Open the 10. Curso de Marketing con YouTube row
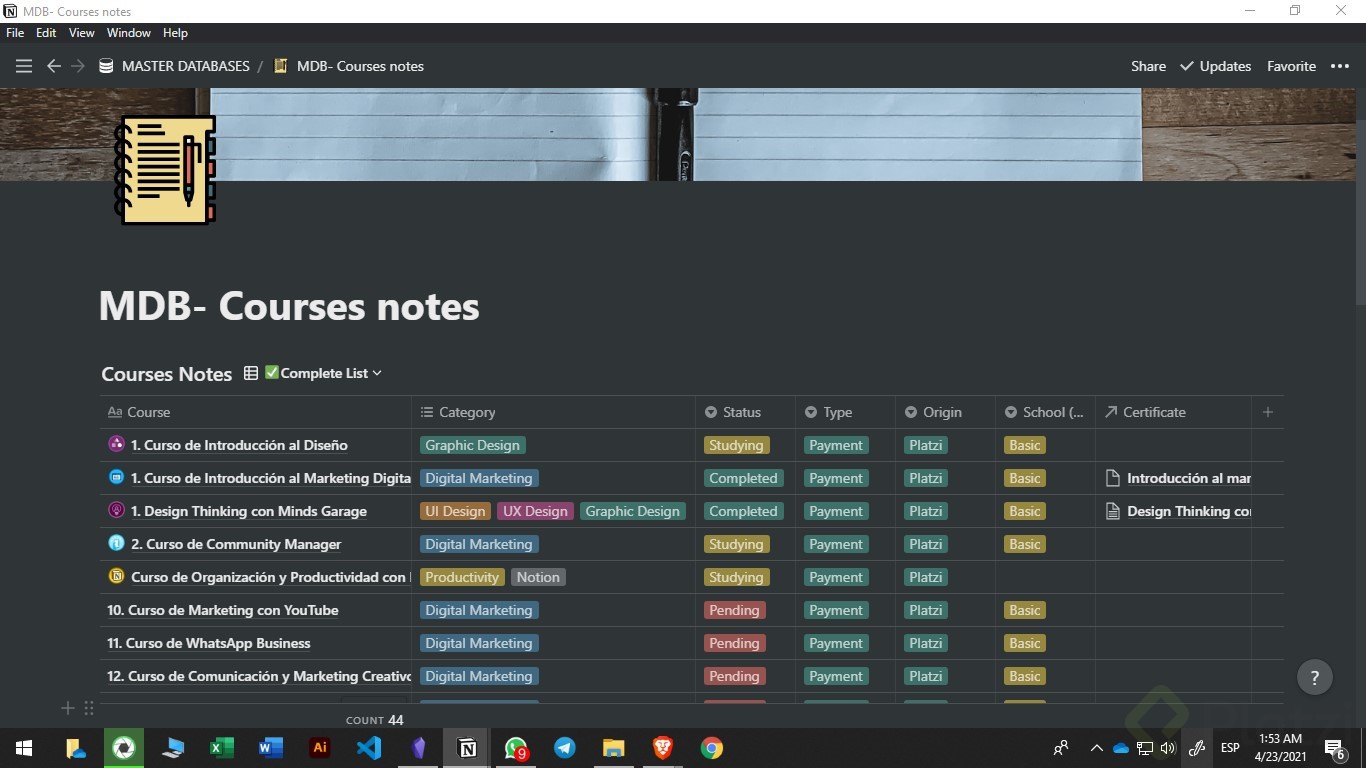 (x=223, y=610)
